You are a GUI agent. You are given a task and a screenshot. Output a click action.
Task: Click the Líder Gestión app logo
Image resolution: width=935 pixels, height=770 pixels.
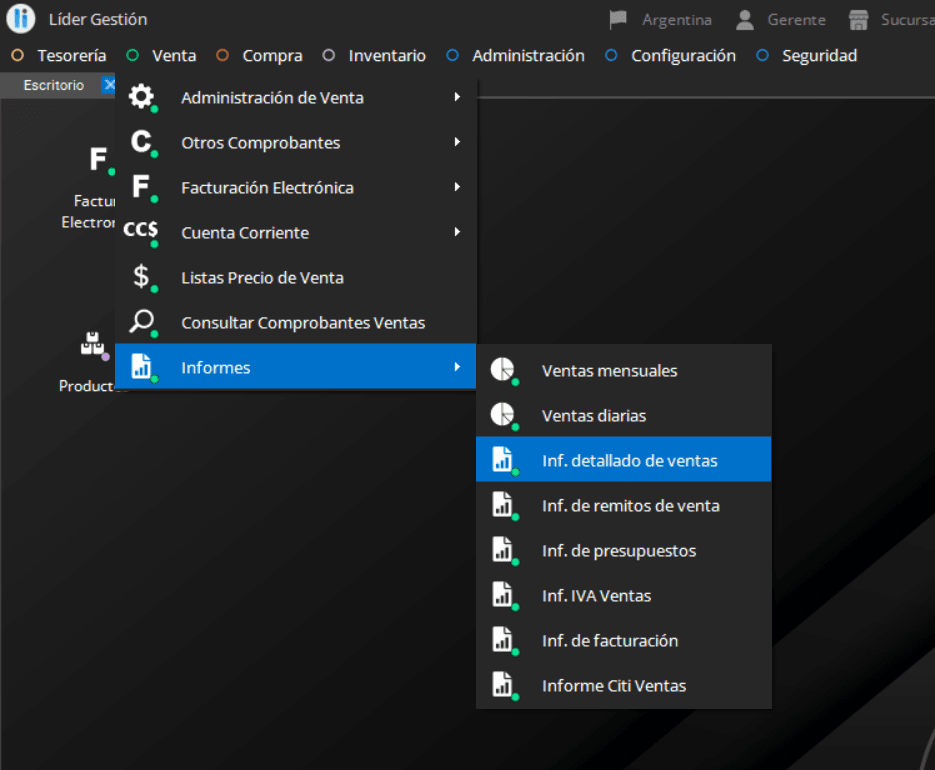(x=20, y=20)
